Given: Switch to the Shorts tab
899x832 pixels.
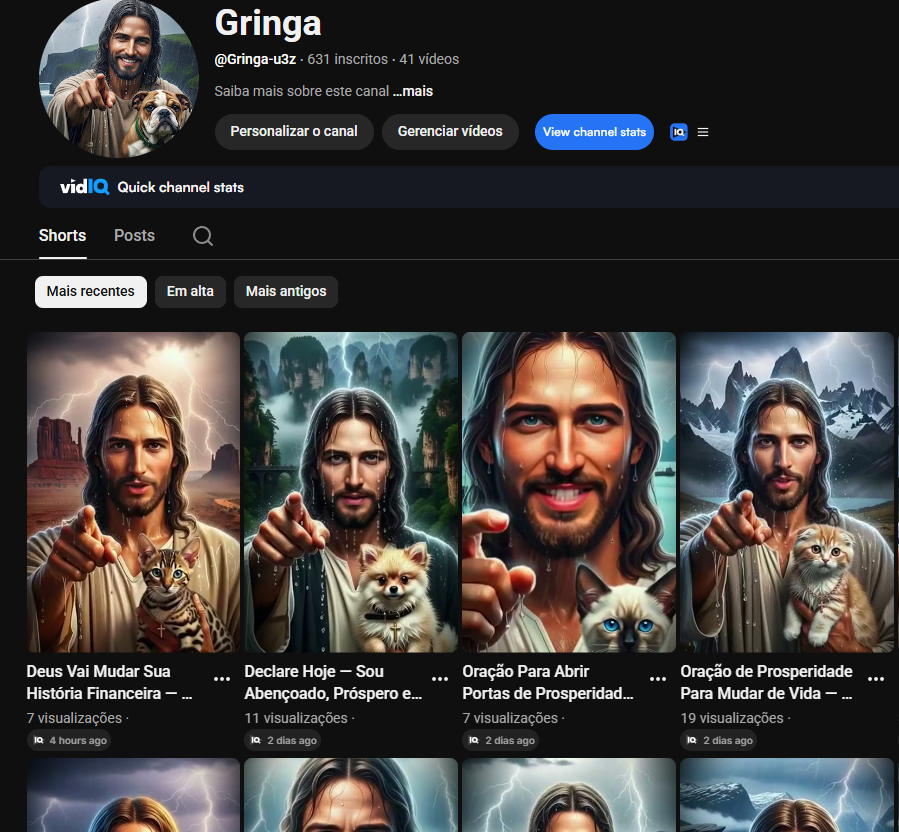Looking at the screenshot, I should [x=62, y=236].
